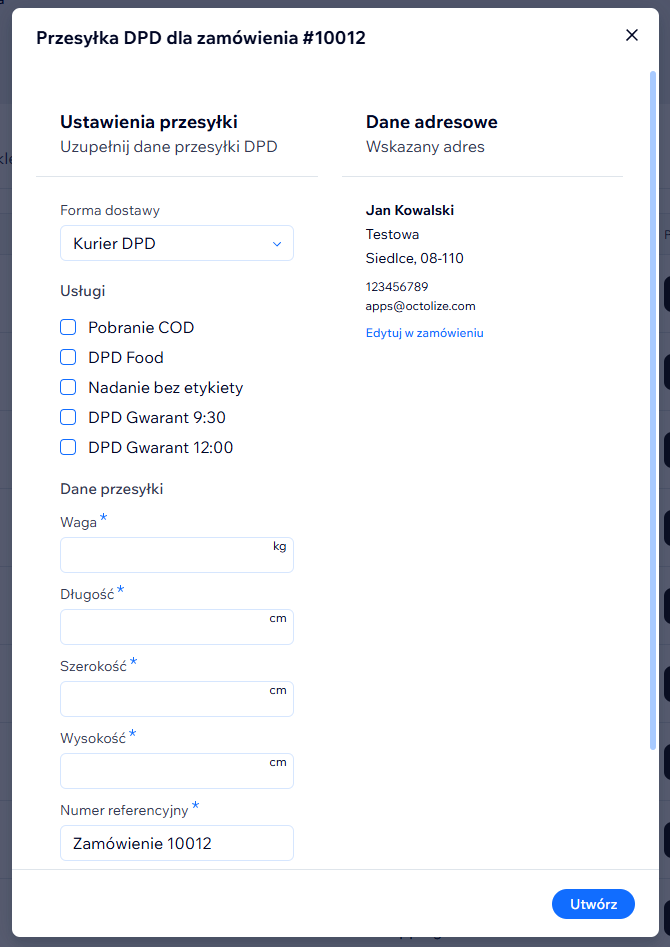Click into the Długość length field

click(x=165, y=627)
